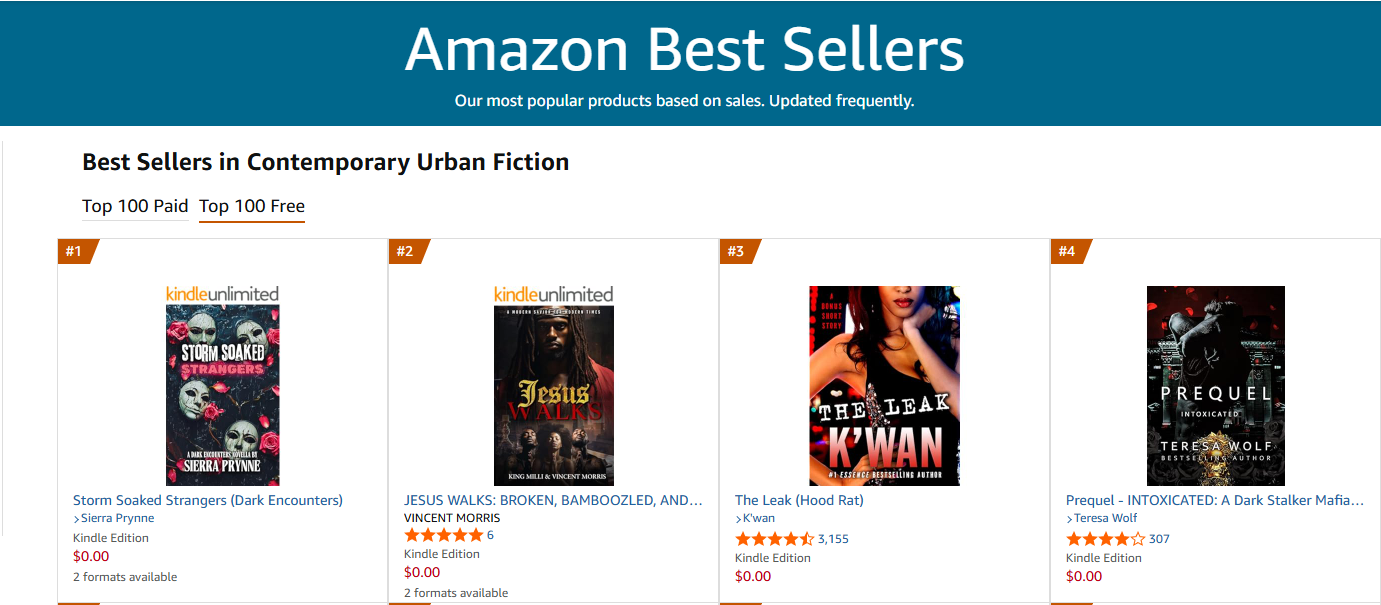Click the #4 rank badge
This screenshot has width=1381, height=605.
pyautogui.click(x=1068, y=252)
